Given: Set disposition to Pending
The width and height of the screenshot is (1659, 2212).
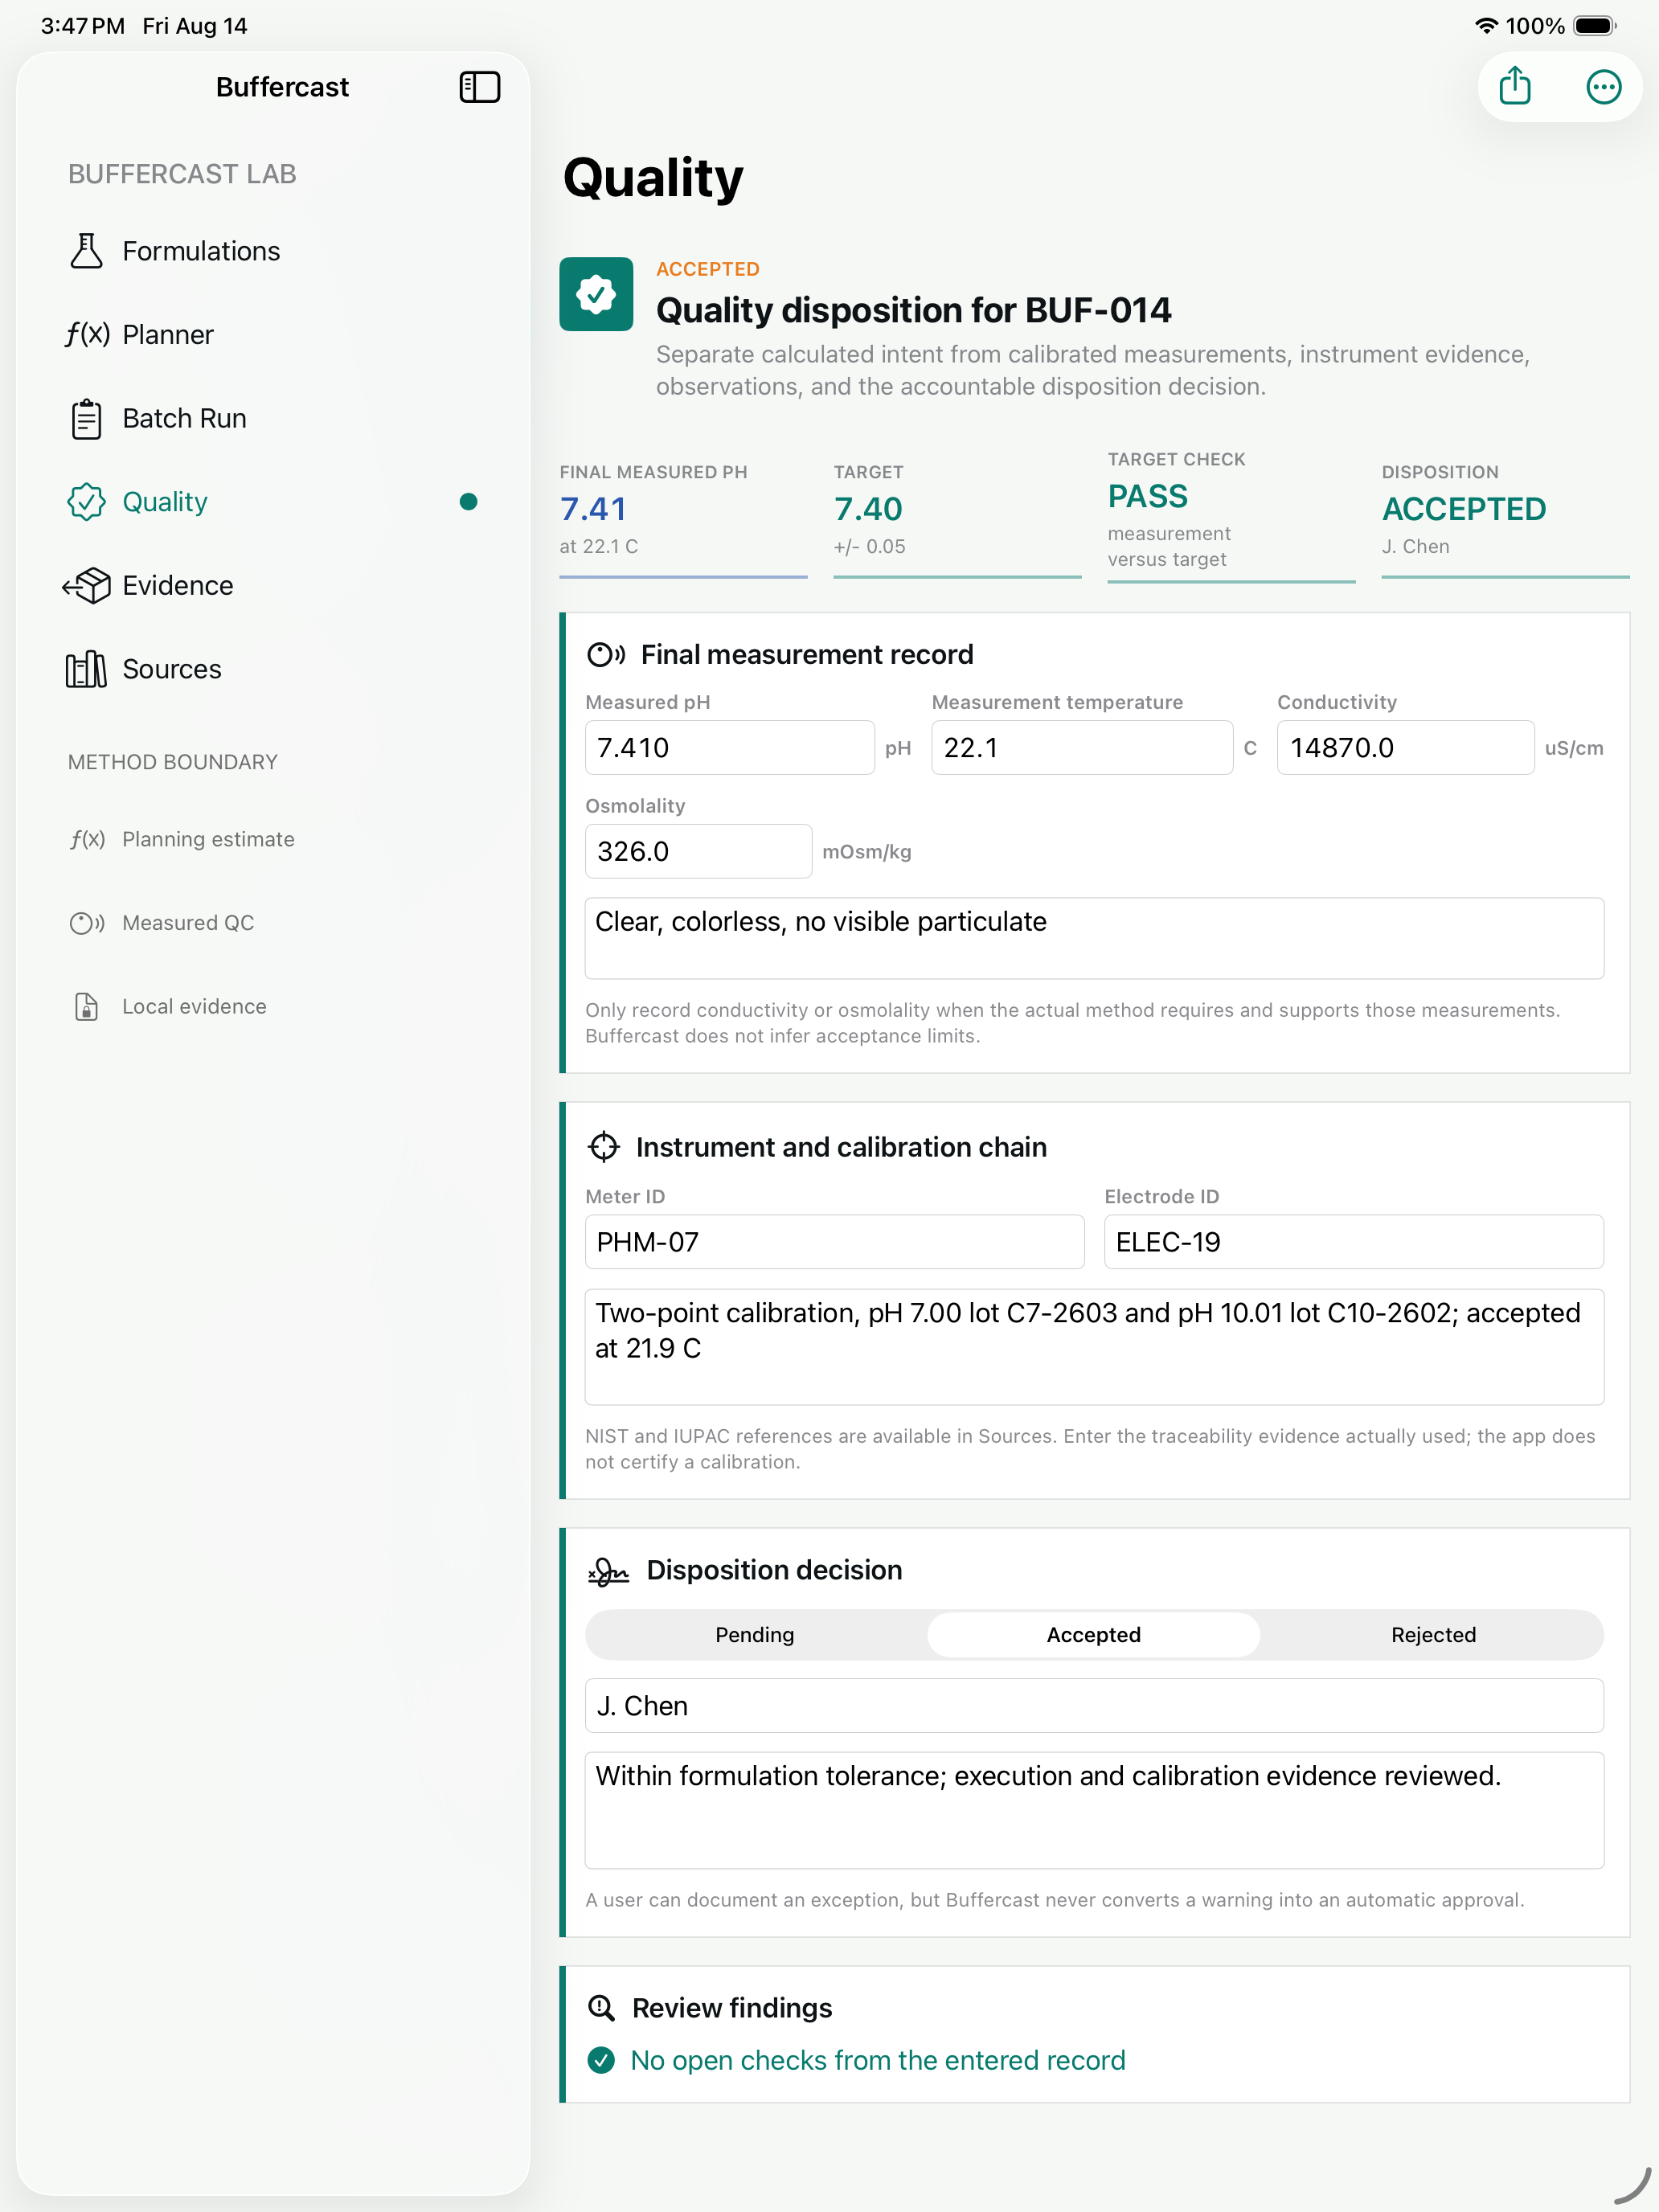Looking at the screenshot, I should point(755,1635).
